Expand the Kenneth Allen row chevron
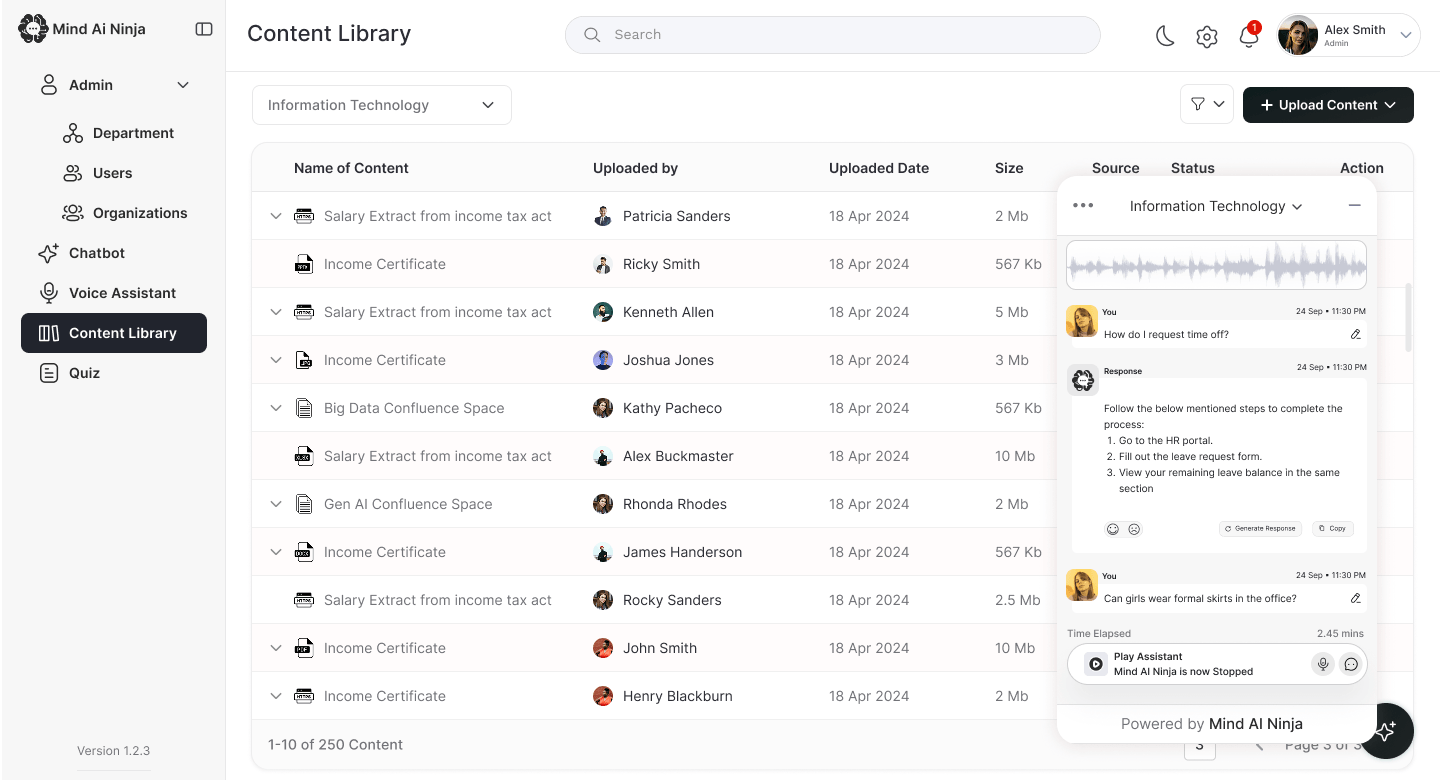 [276, 312]
